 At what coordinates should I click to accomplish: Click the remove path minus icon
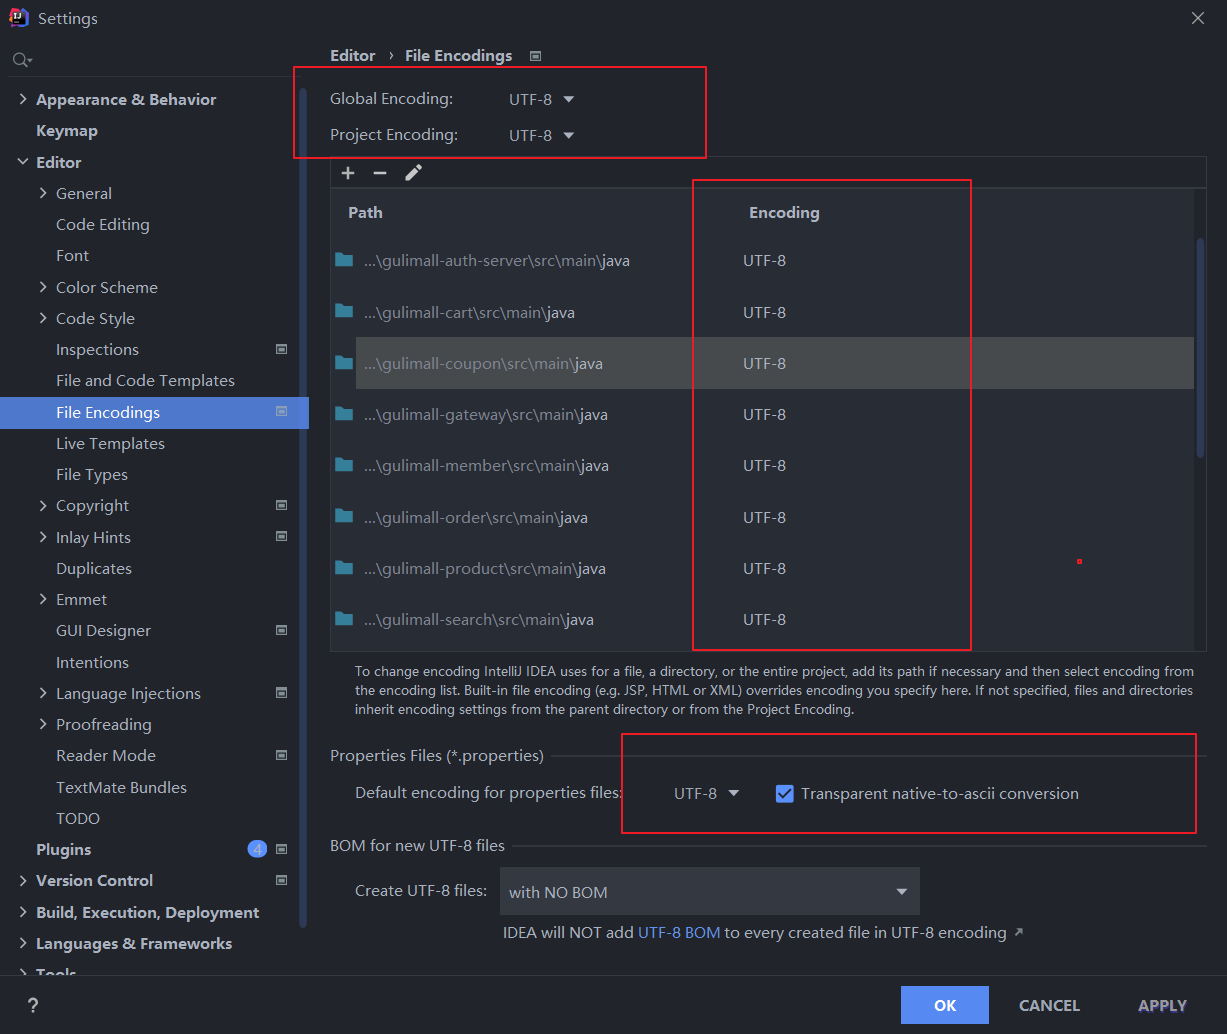pyautogui.click(x=380, y=173)
